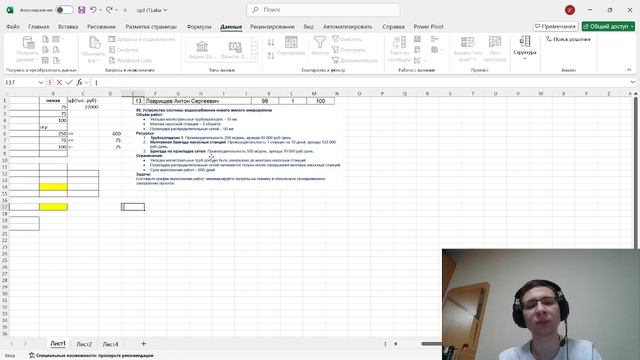The width and height of the screenshot is (640, 360).
Task: Expand the formula bar
Action: pos(632,82)
